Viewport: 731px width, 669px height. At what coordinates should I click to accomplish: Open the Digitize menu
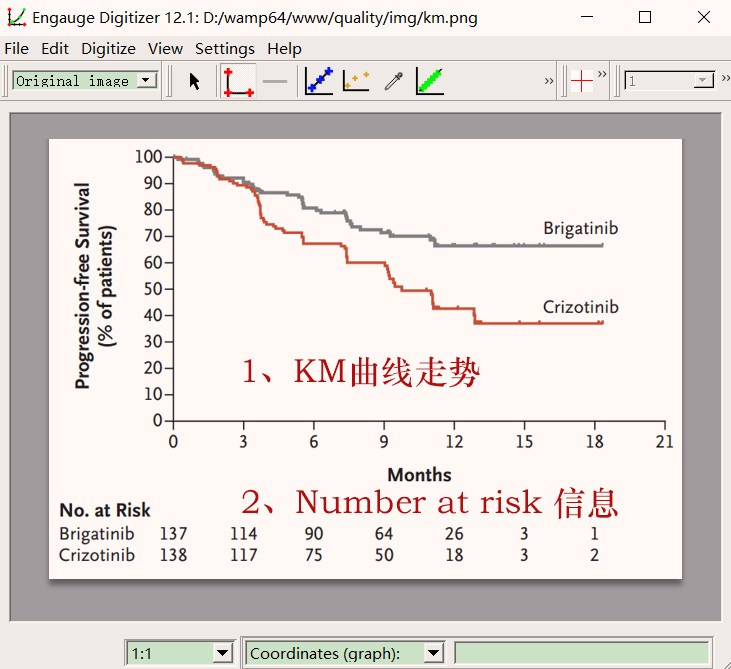point(108,48)
